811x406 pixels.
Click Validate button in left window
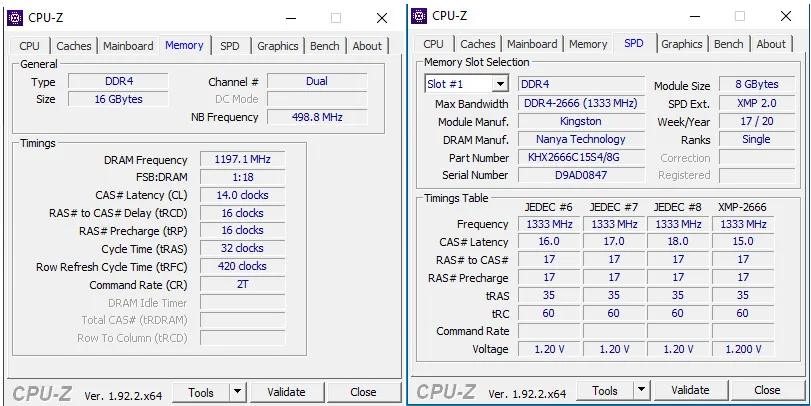(x=286, y=393)
